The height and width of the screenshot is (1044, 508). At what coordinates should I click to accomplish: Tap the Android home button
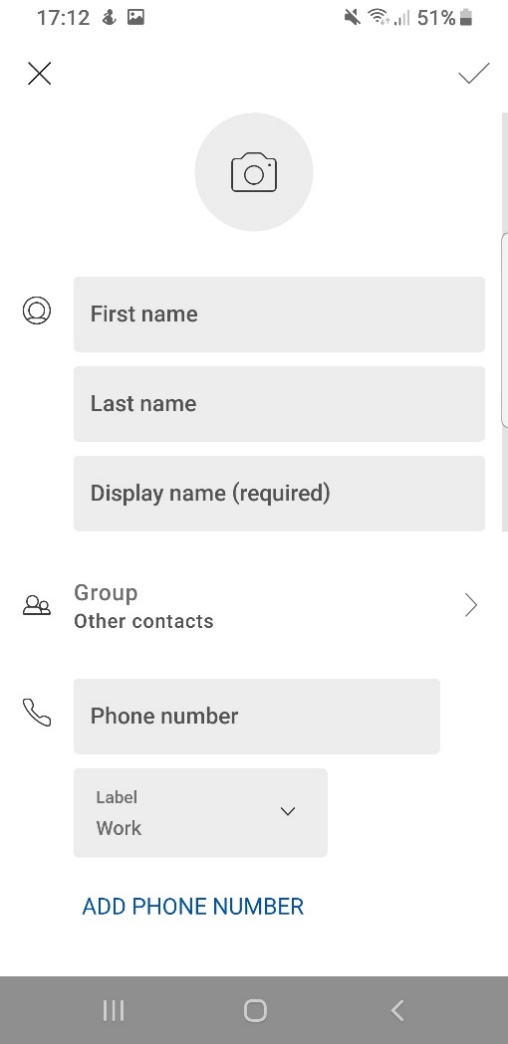click(x=255, y=1011)
